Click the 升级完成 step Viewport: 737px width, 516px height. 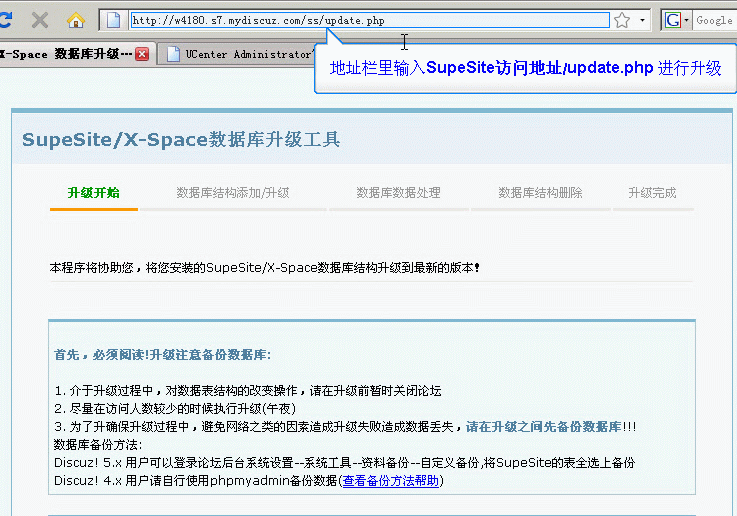pos(651,193)
